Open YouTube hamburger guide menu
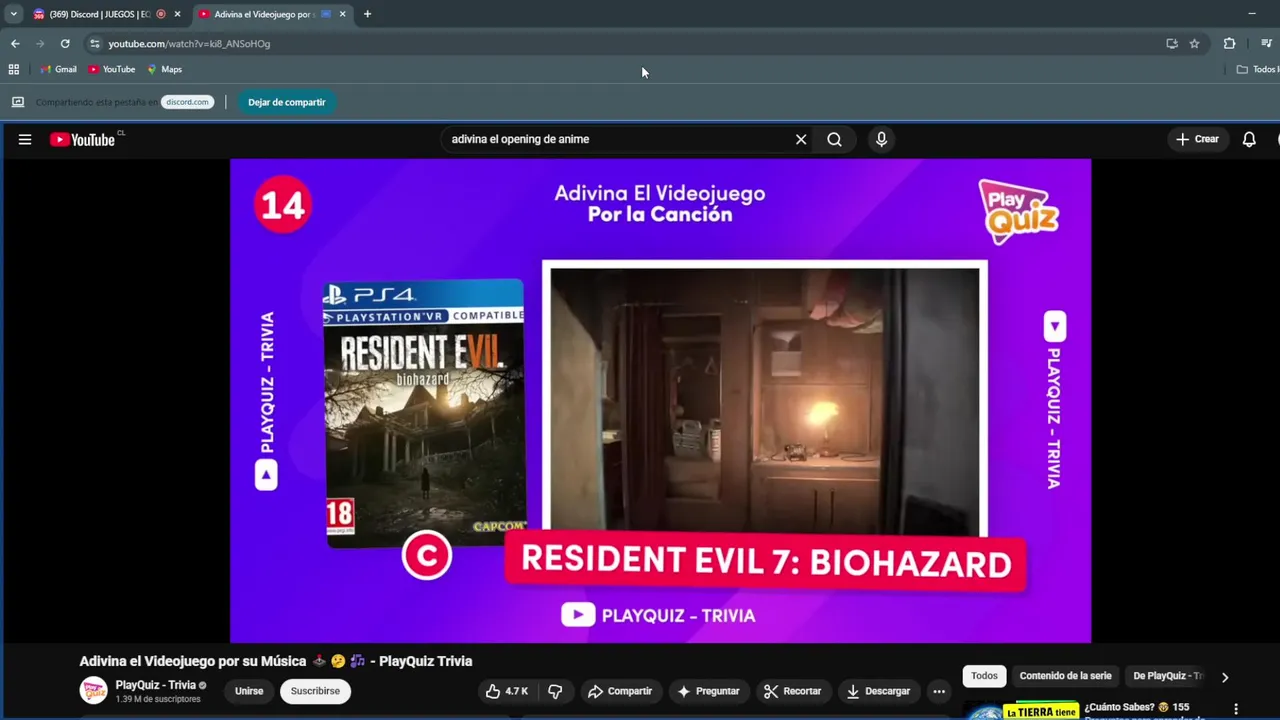Screen dimensions: 1280x720 (25, 140)
